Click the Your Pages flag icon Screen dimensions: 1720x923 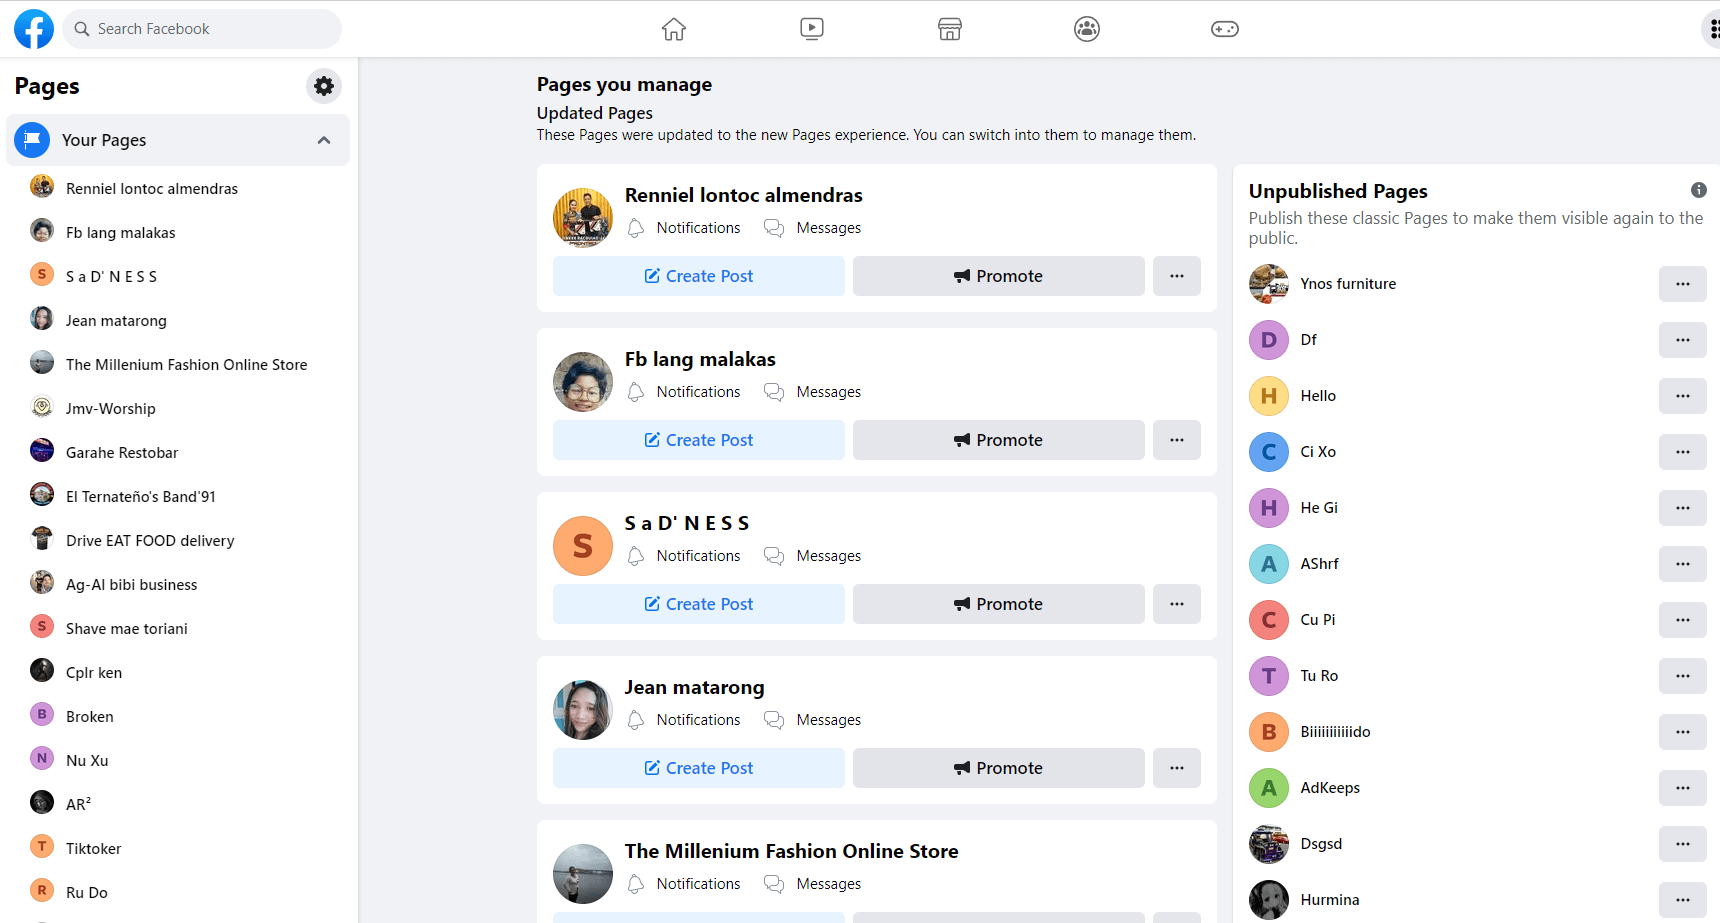(32, 140)
